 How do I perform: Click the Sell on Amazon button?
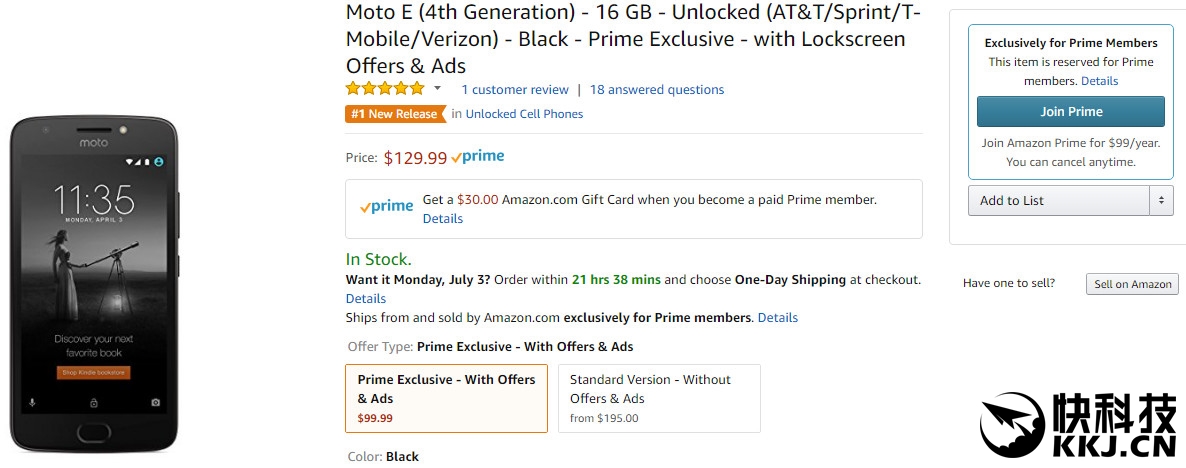[1132, 284]
